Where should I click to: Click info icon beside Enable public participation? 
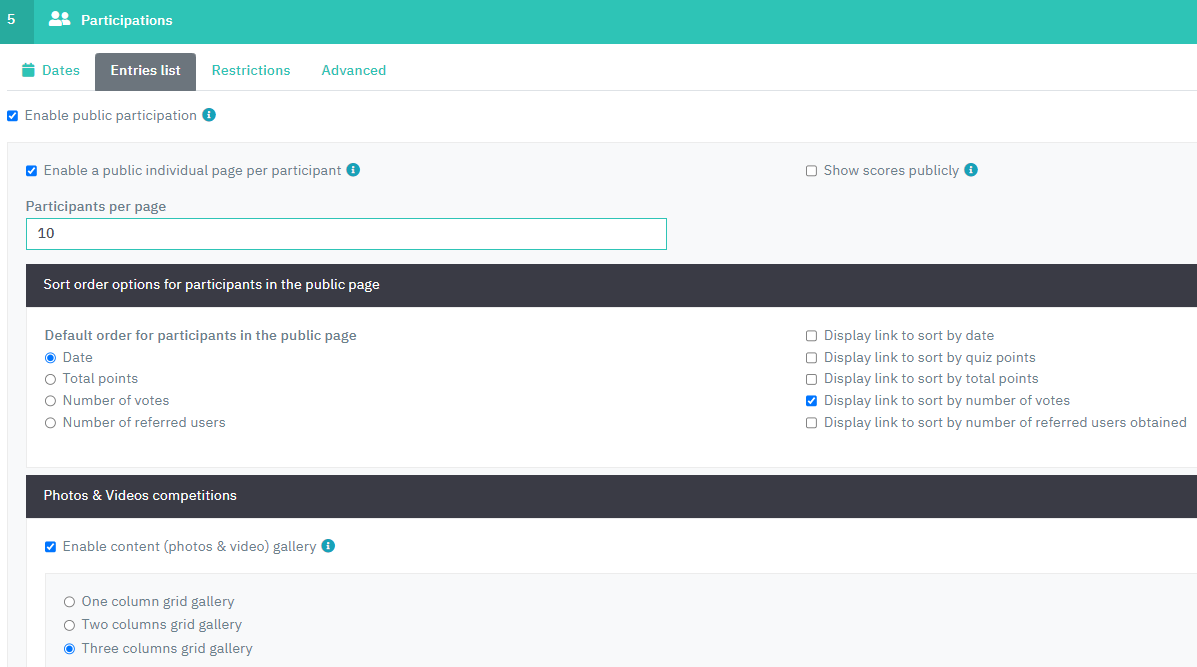[209, 115]
